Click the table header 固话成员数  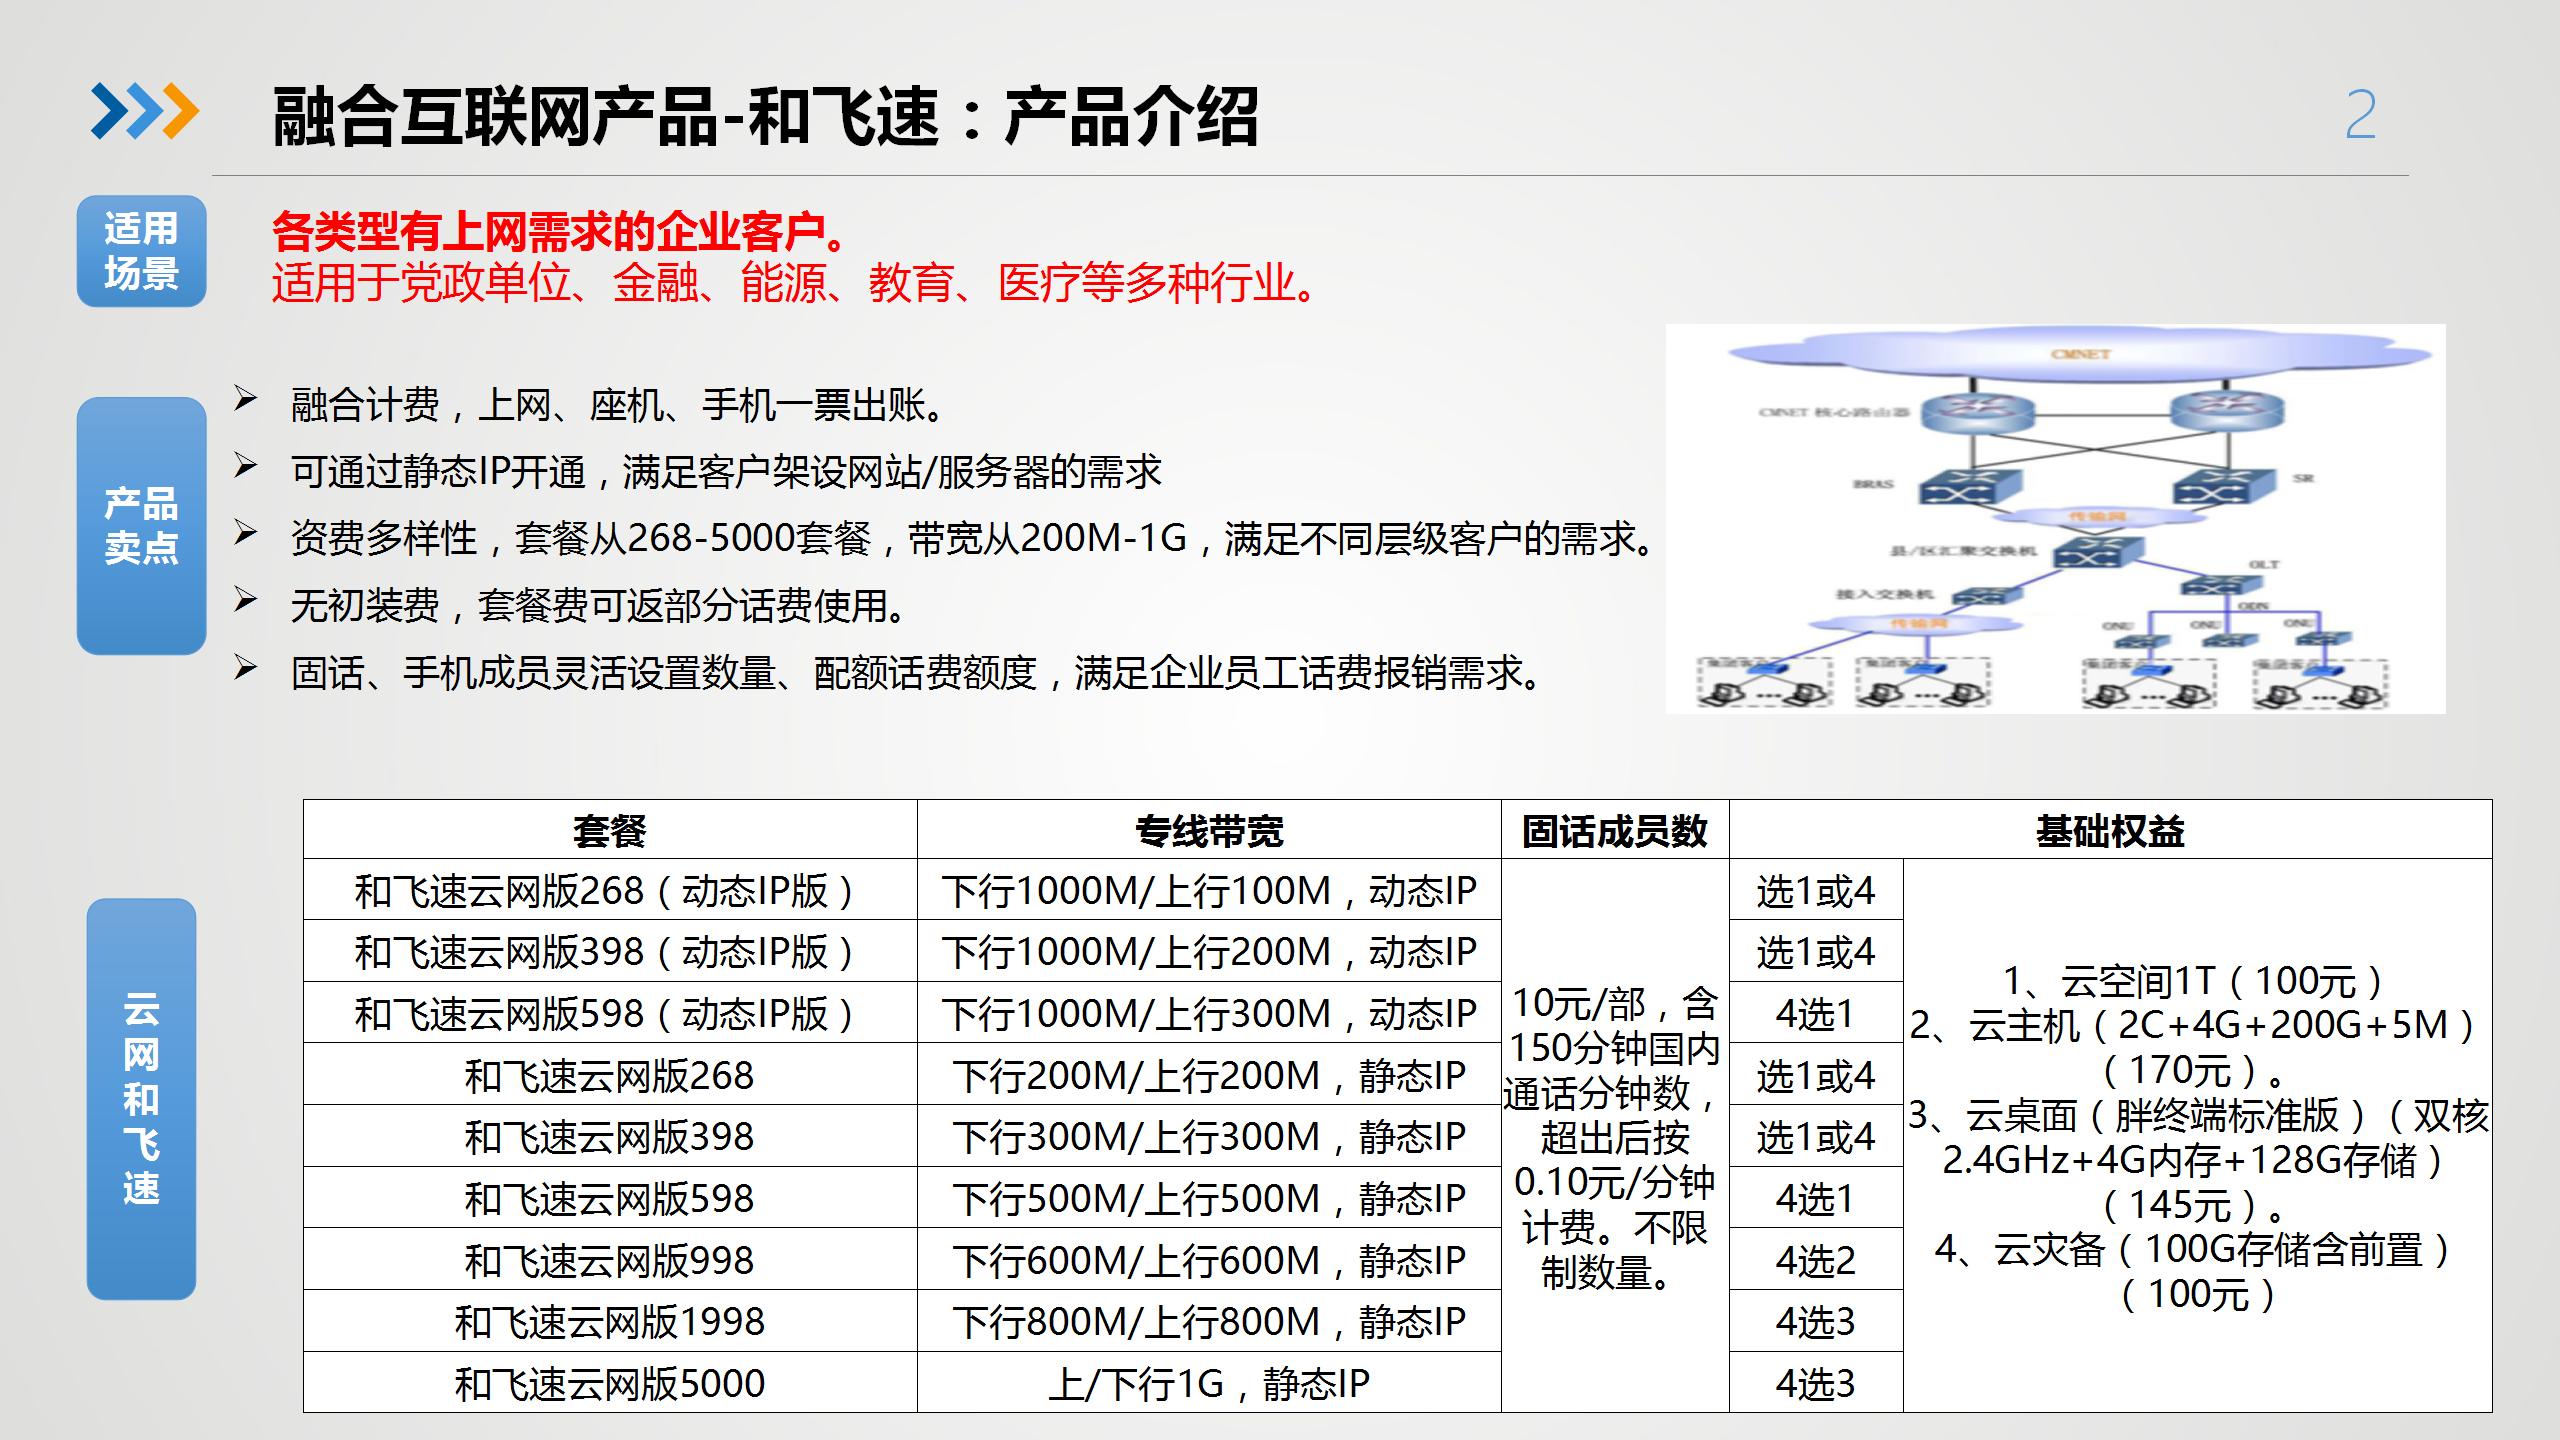click(1615, 830)
